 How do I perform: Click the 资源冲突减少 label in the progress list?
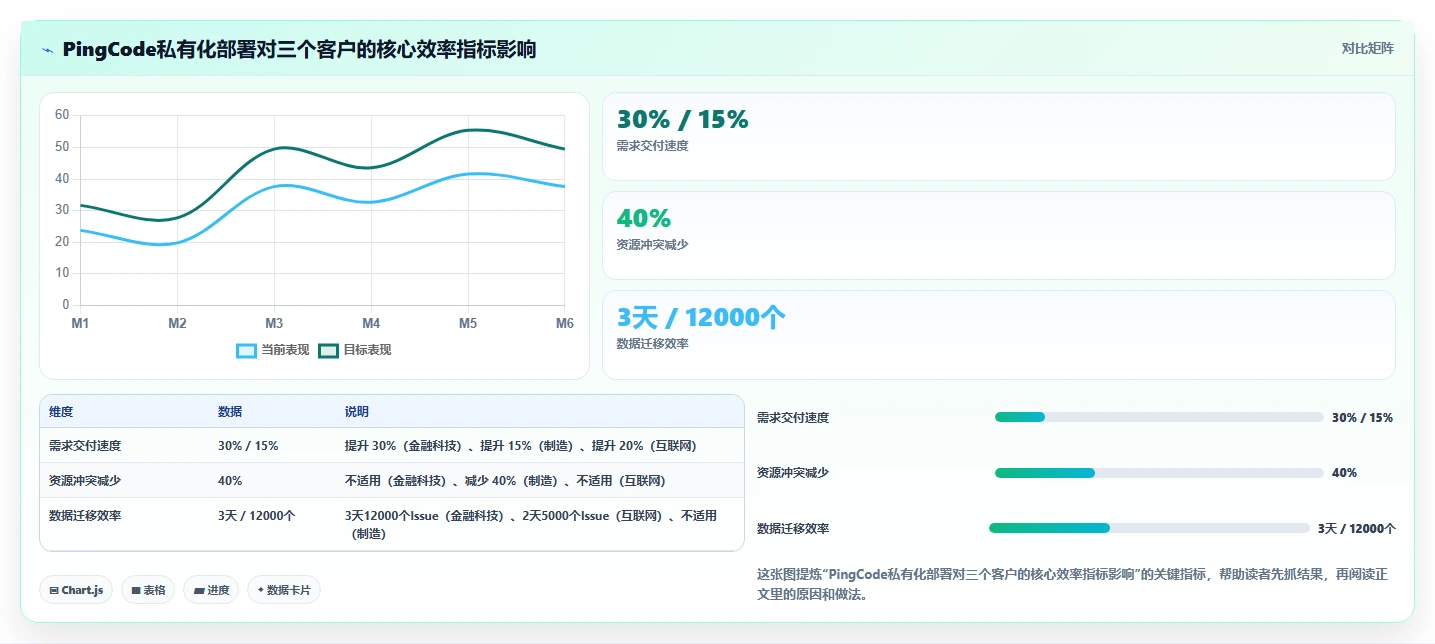(793, 473)
